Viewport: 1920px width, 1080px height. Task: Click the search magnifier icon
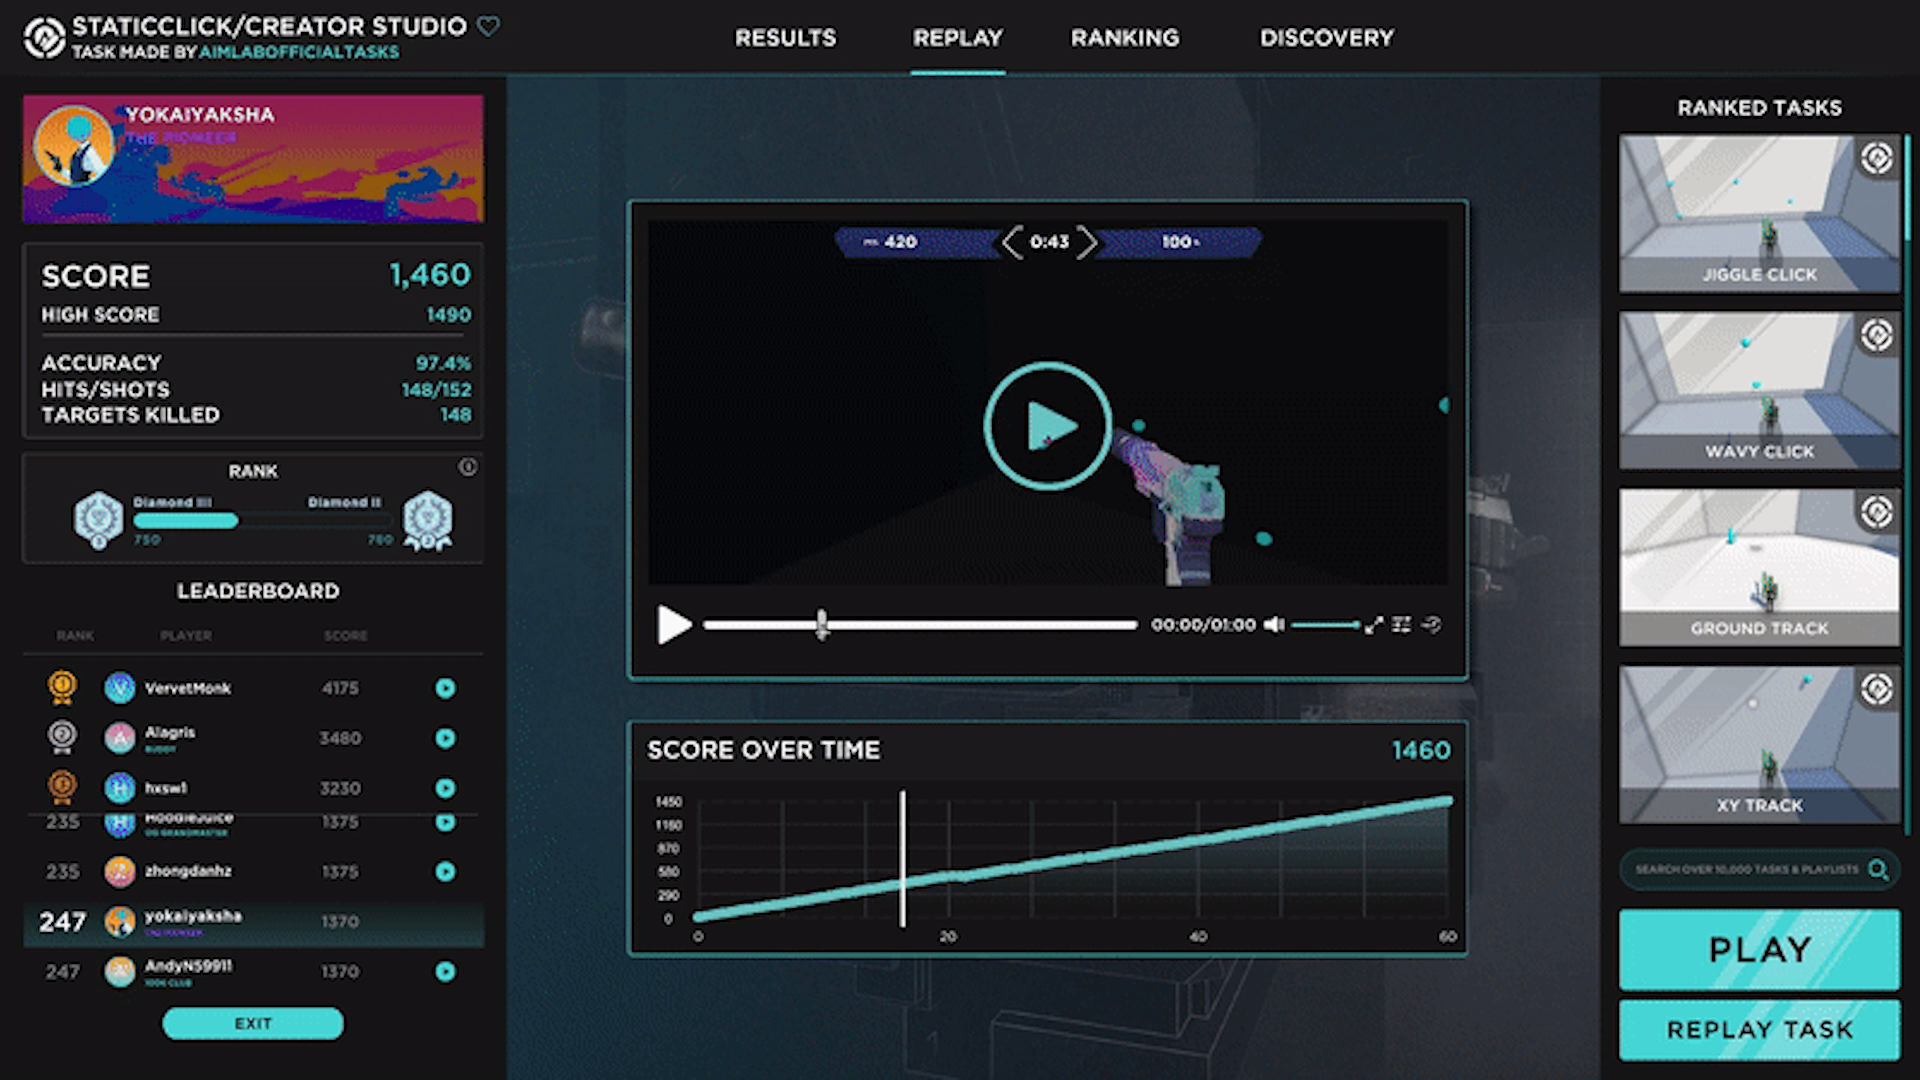click(x=1878, y=869)
